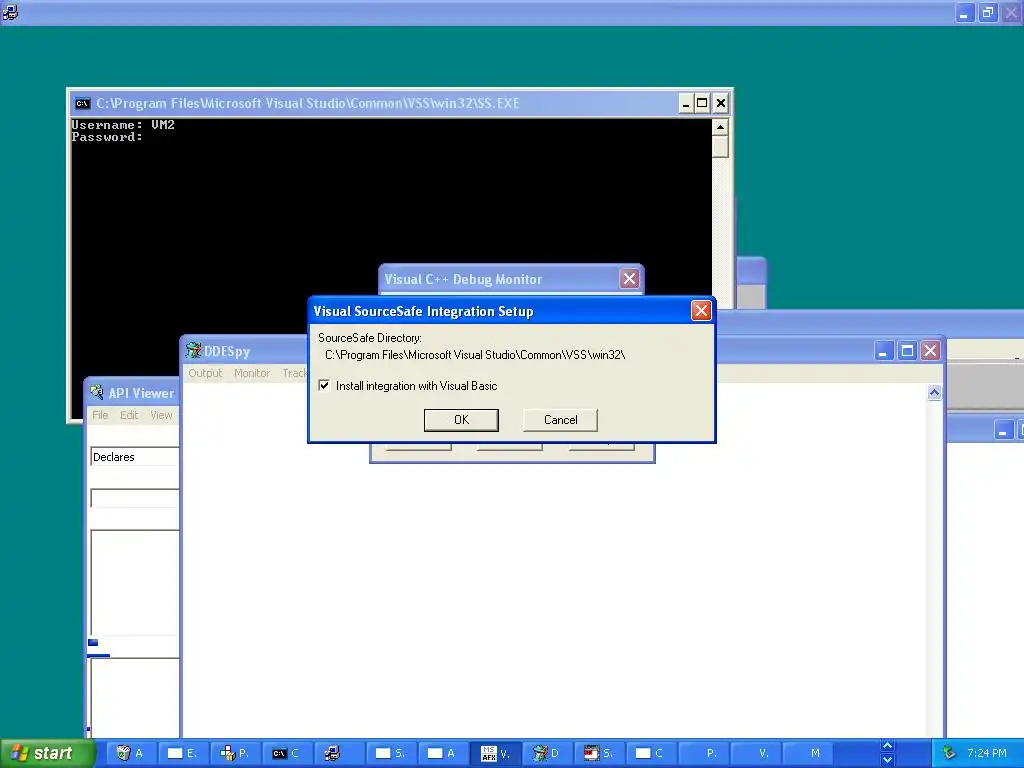Switch to the MS AFX taskbar item
The image size is (1024, 768).
pos(495,753)
